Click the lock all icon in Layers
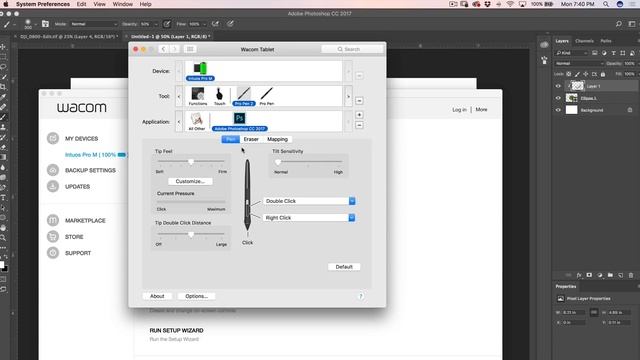 click(x=603, y=74)
